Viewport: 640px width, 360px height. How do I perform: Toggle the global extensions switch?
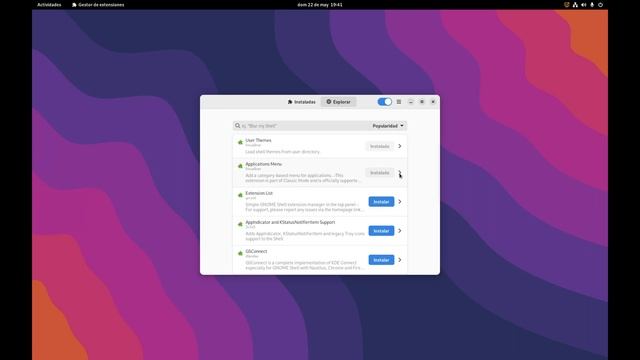384,102
